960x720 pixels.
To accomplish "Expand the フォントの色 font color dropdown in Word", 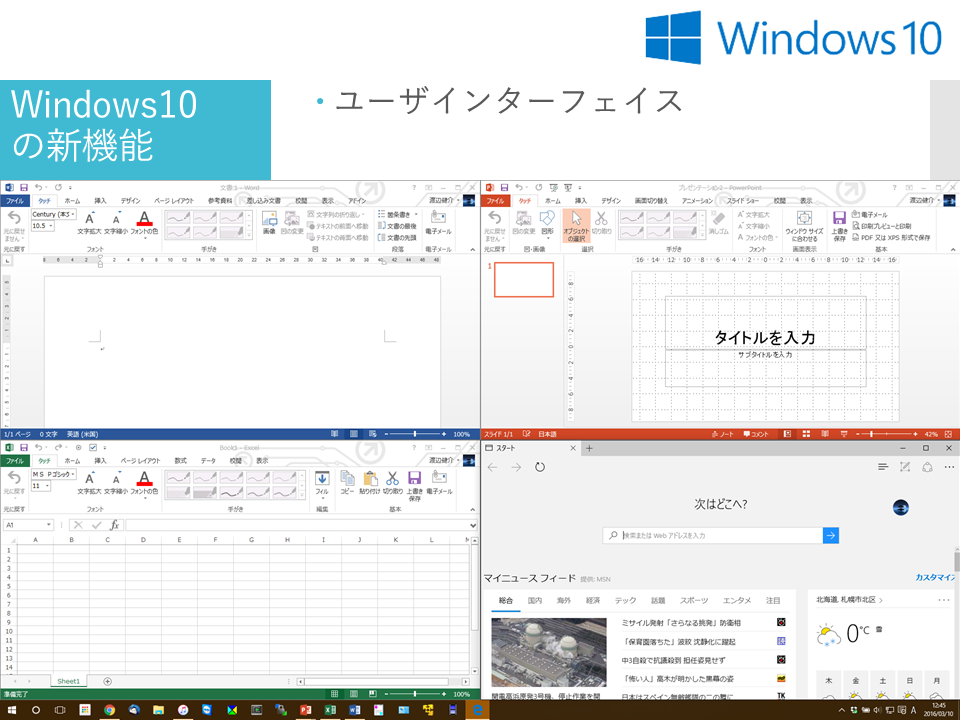I will pos(144,239).
